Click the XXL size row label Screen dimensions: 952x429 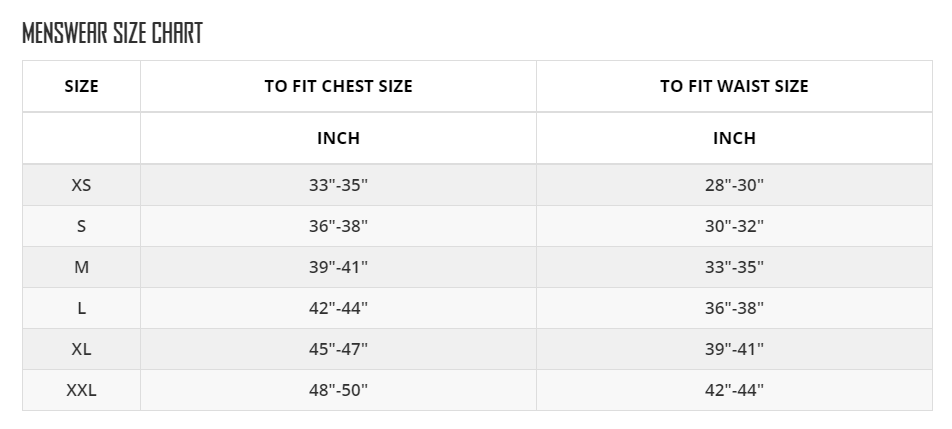point(81,390)
